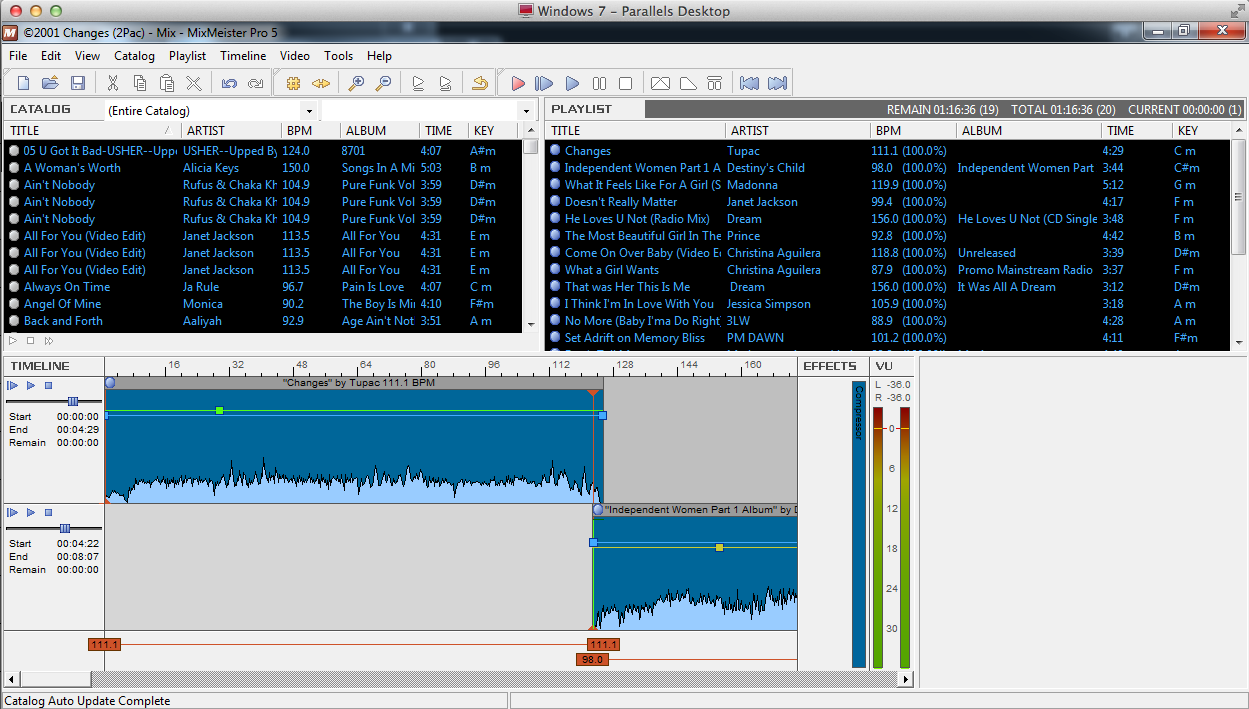Click the fade-out ramp toolbar icon
The height and width of the screenshot is (709, 1249).
(687, 83)
